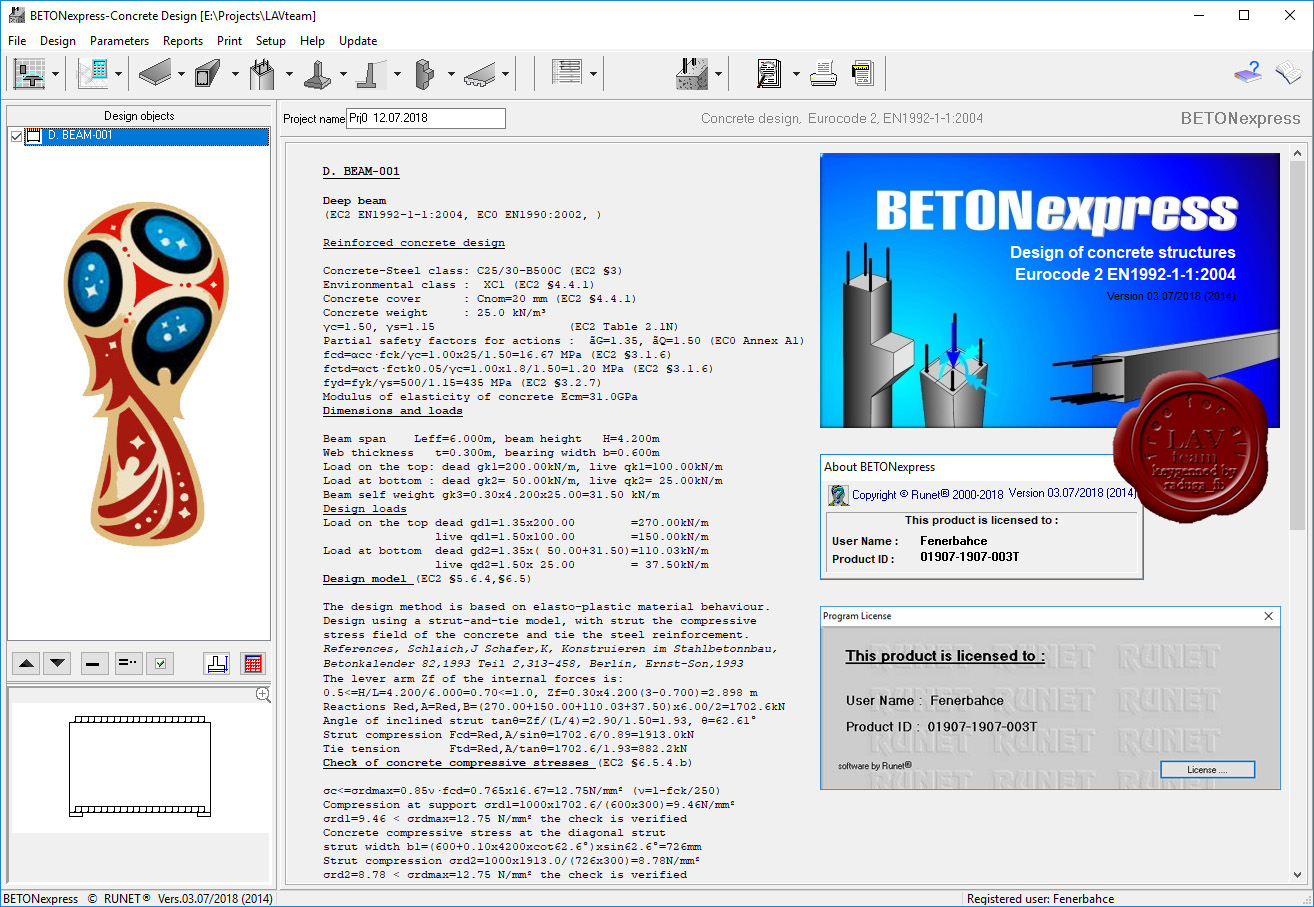The image size is (1314, 907).
Task: Open the retaining wall dropdown arrow
Action: click(397, 74)
